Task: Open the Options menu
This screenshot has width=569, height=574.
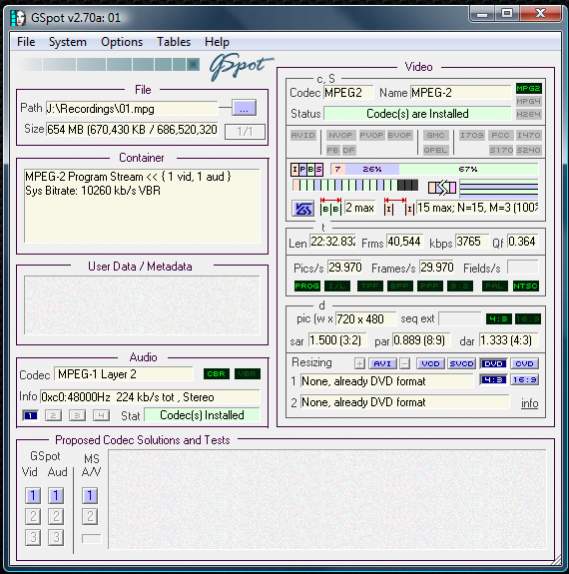Action: 122,42
